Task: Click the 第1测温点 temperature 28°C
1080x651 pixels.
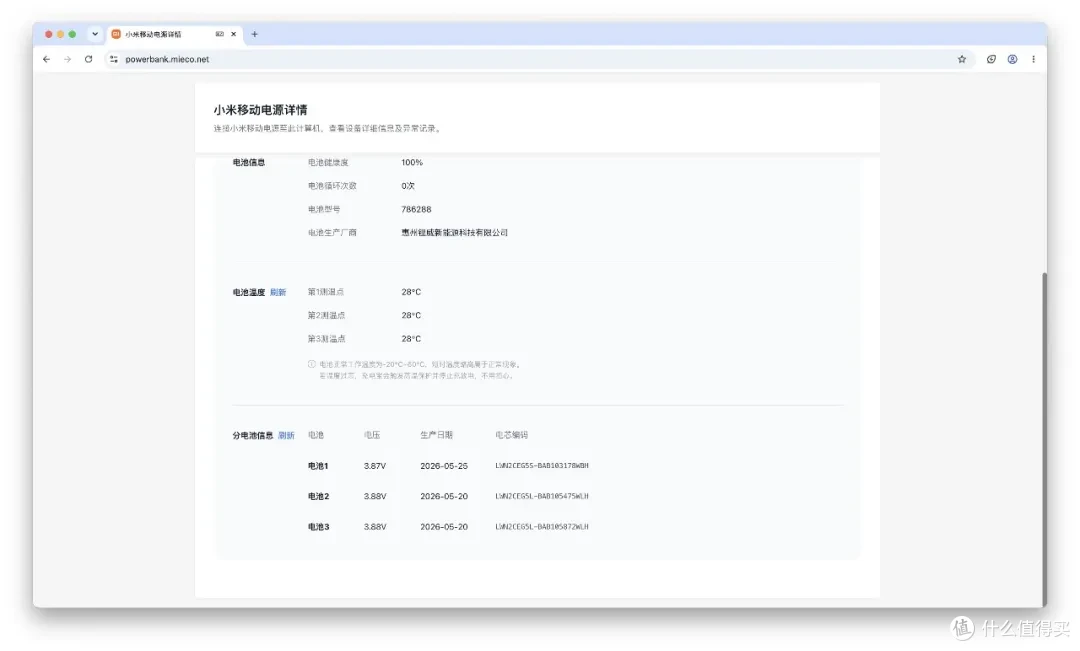Action: [x=411, y=292]
